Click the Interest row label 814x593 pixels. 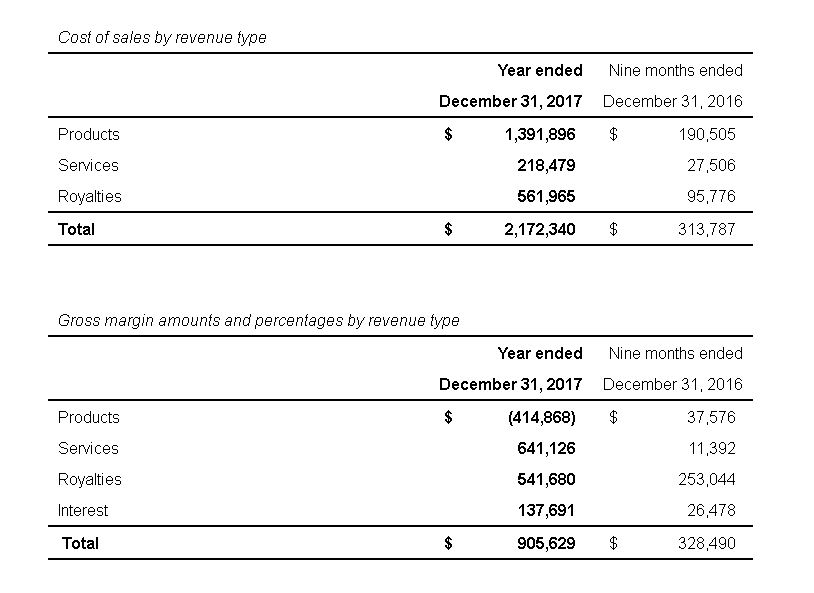coord(83,511)
